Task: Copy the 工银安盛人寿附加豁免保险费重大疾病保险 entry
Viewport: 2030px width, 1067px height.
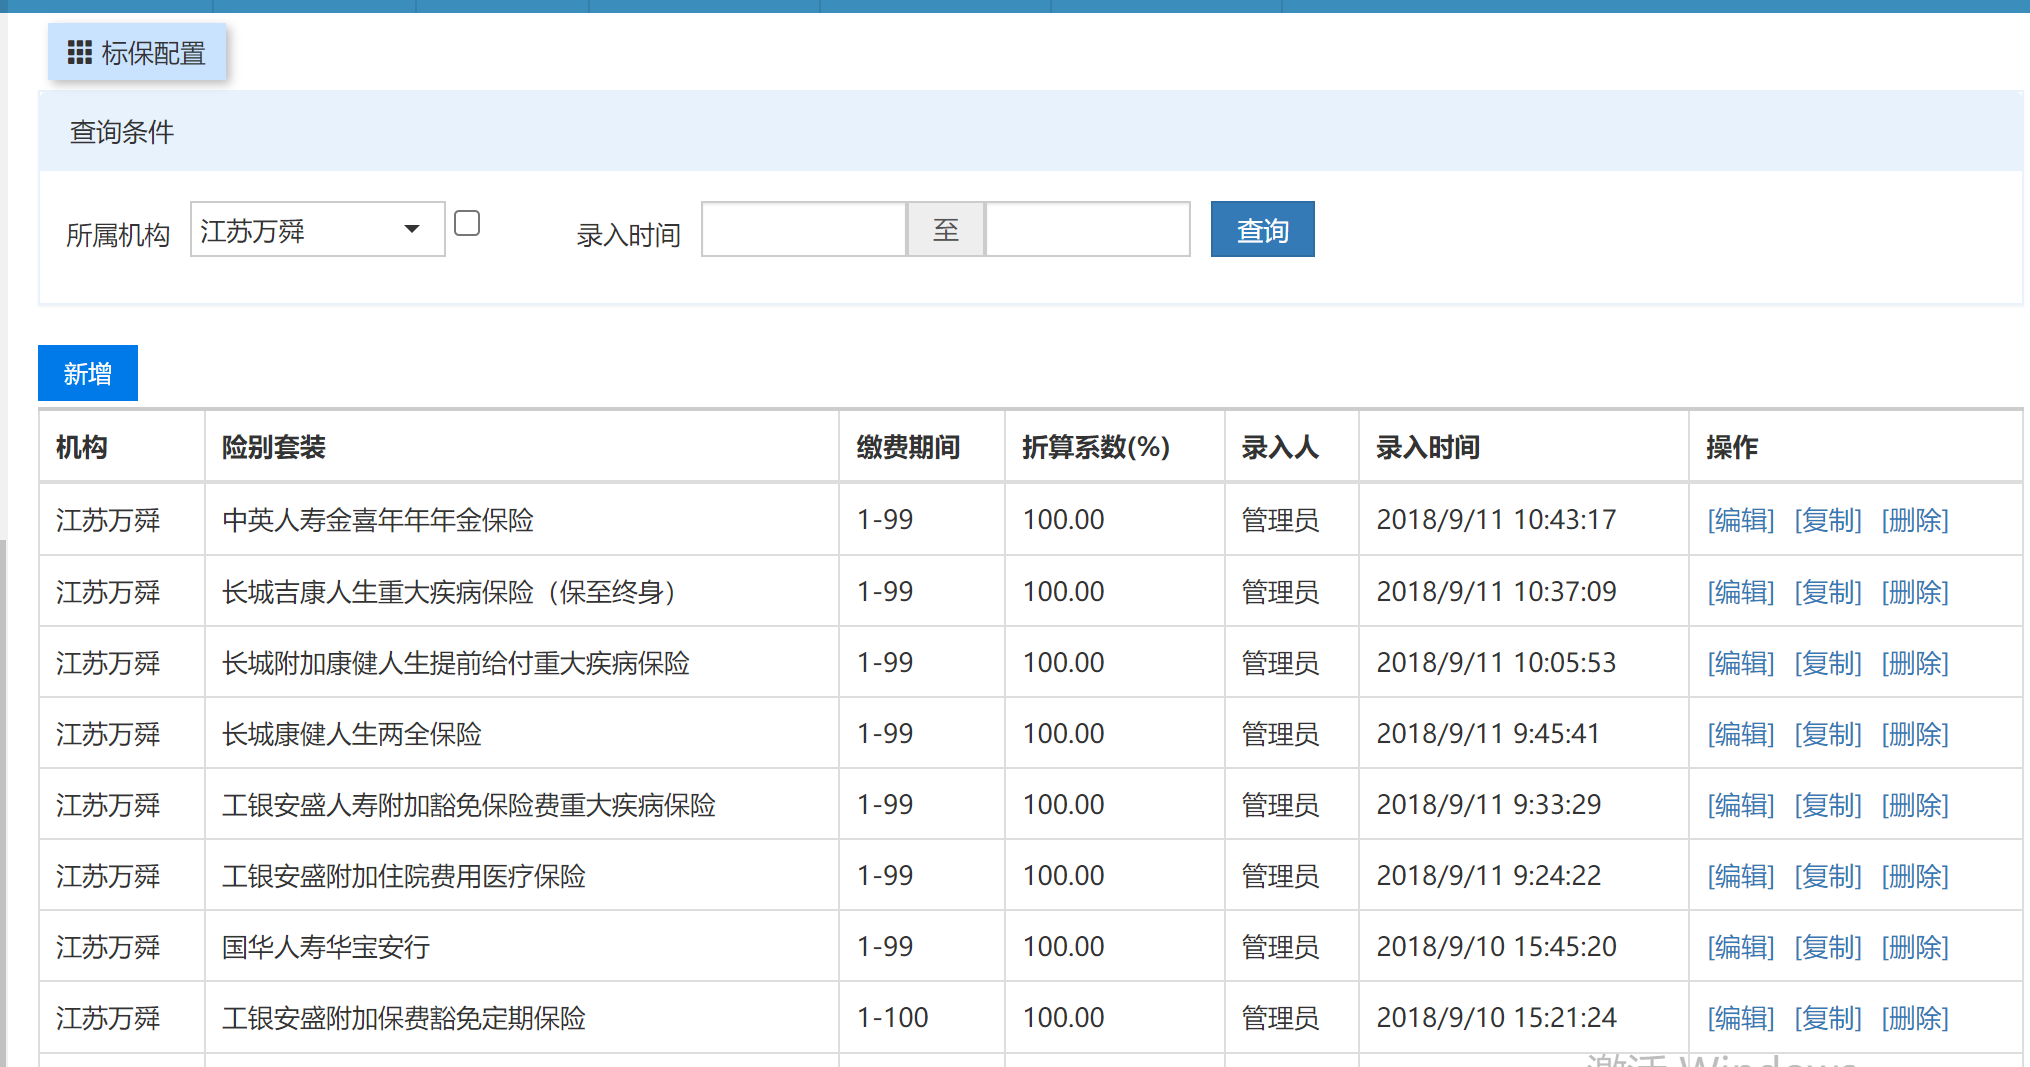Action: pos(1827,805)
